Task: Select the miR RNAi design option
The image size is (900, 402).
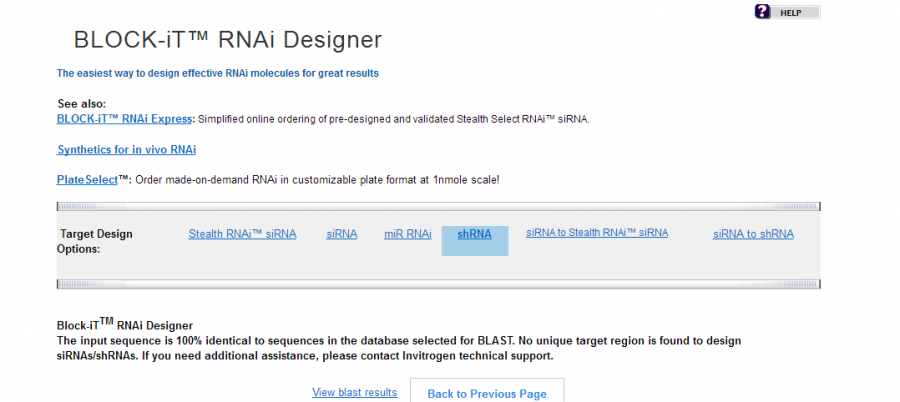Action: [x=408, y=234]
